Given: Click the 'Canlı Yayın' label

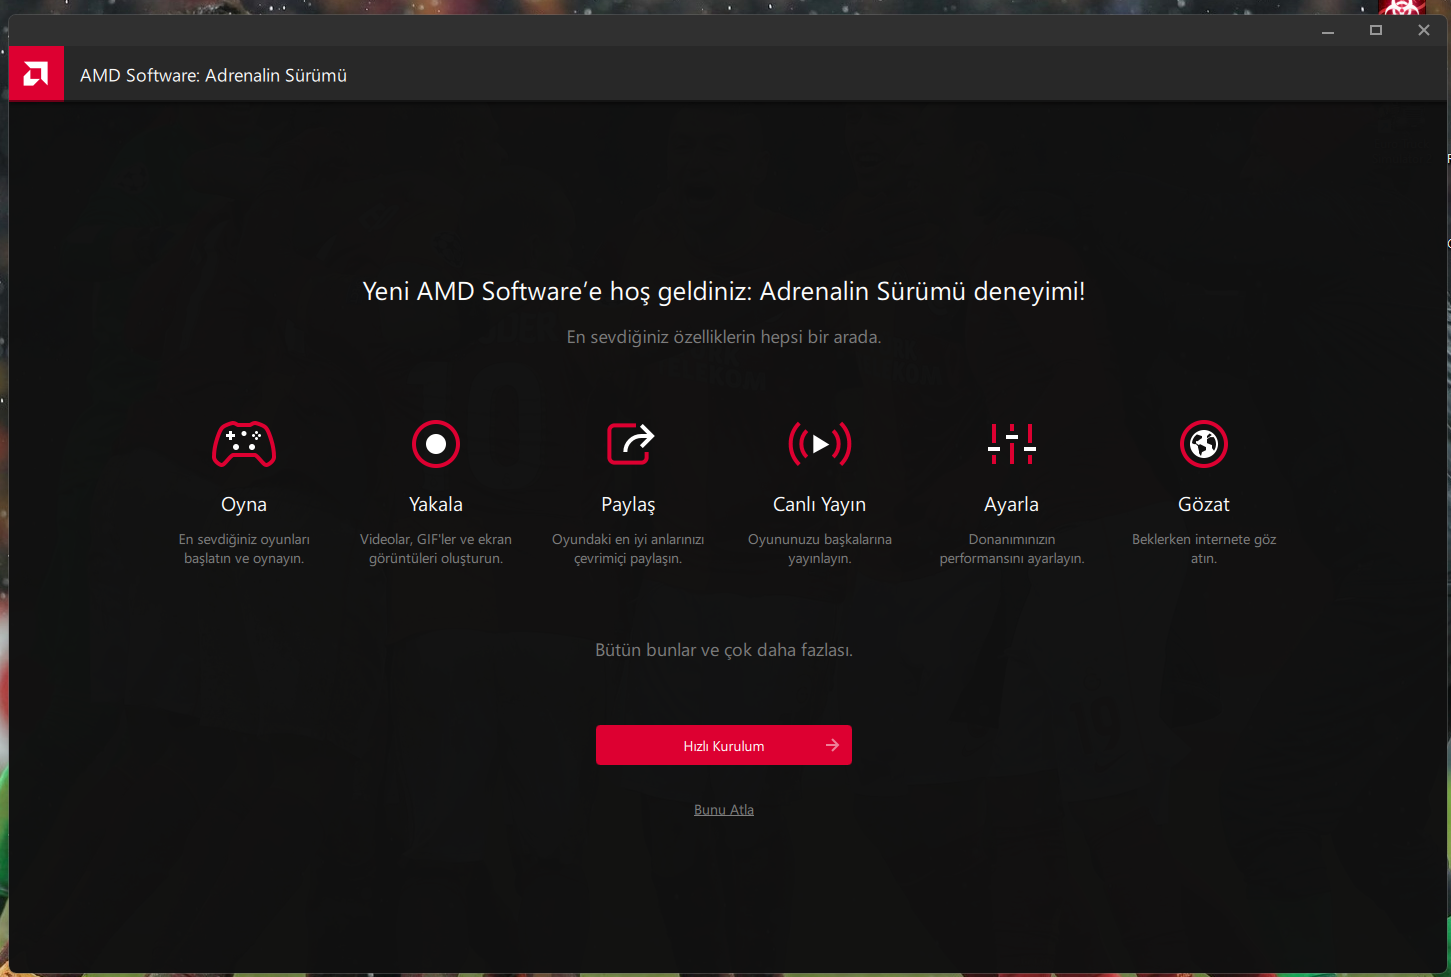Looking at the screenshot, I should coord(820,505).
